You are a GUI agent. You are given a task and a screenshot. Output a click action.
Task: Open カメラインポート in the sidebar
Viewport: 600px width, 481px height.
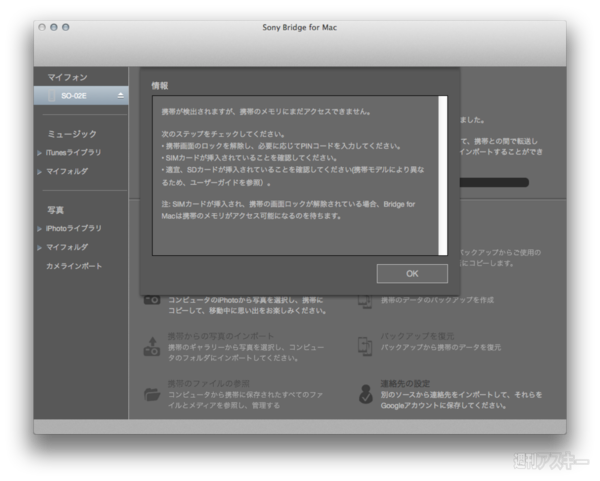[x=74, y=266]
